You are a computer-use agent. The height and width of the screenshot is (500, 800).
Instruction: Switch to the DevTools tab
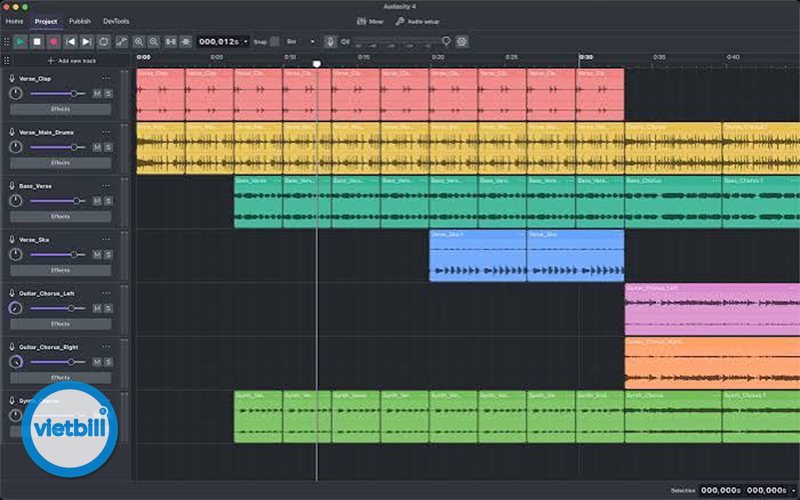click(116, 21)
